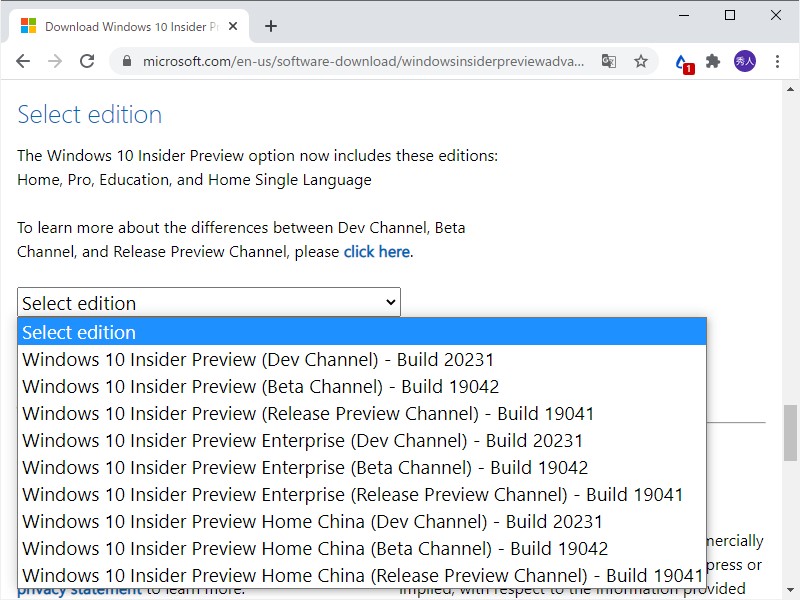Click the extension icon with red badge 1
The width and height of the screenshot is (800, 600).
coord(682,61)
